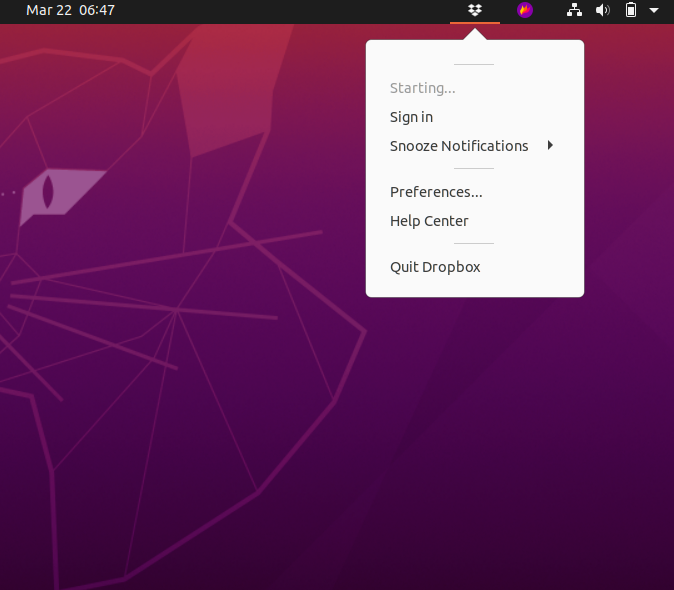Image resolution: width=674 pixels, height=590 pixels.
Task: Expand the system menu arrow
Action: [x=654, y=10]
